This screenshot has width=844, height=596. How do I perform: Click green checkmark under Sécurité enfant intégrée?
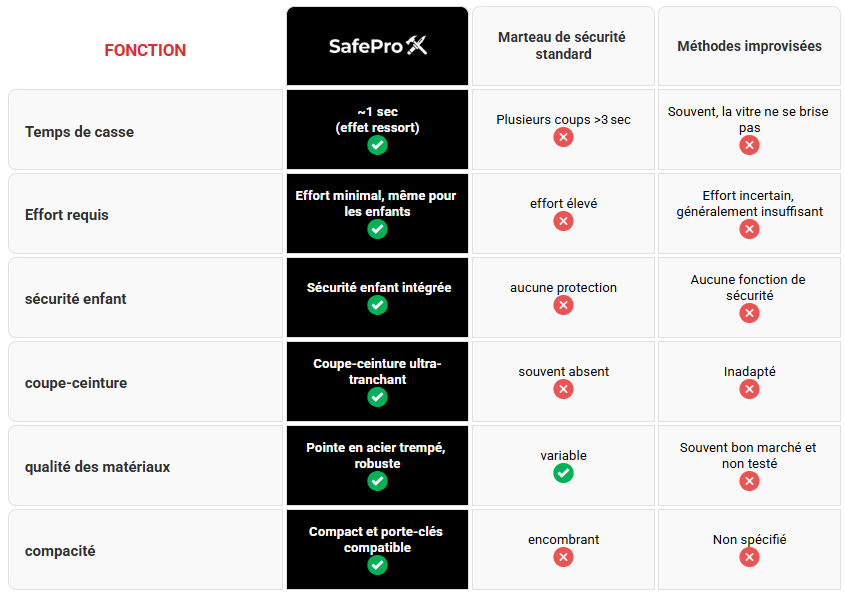377,305
